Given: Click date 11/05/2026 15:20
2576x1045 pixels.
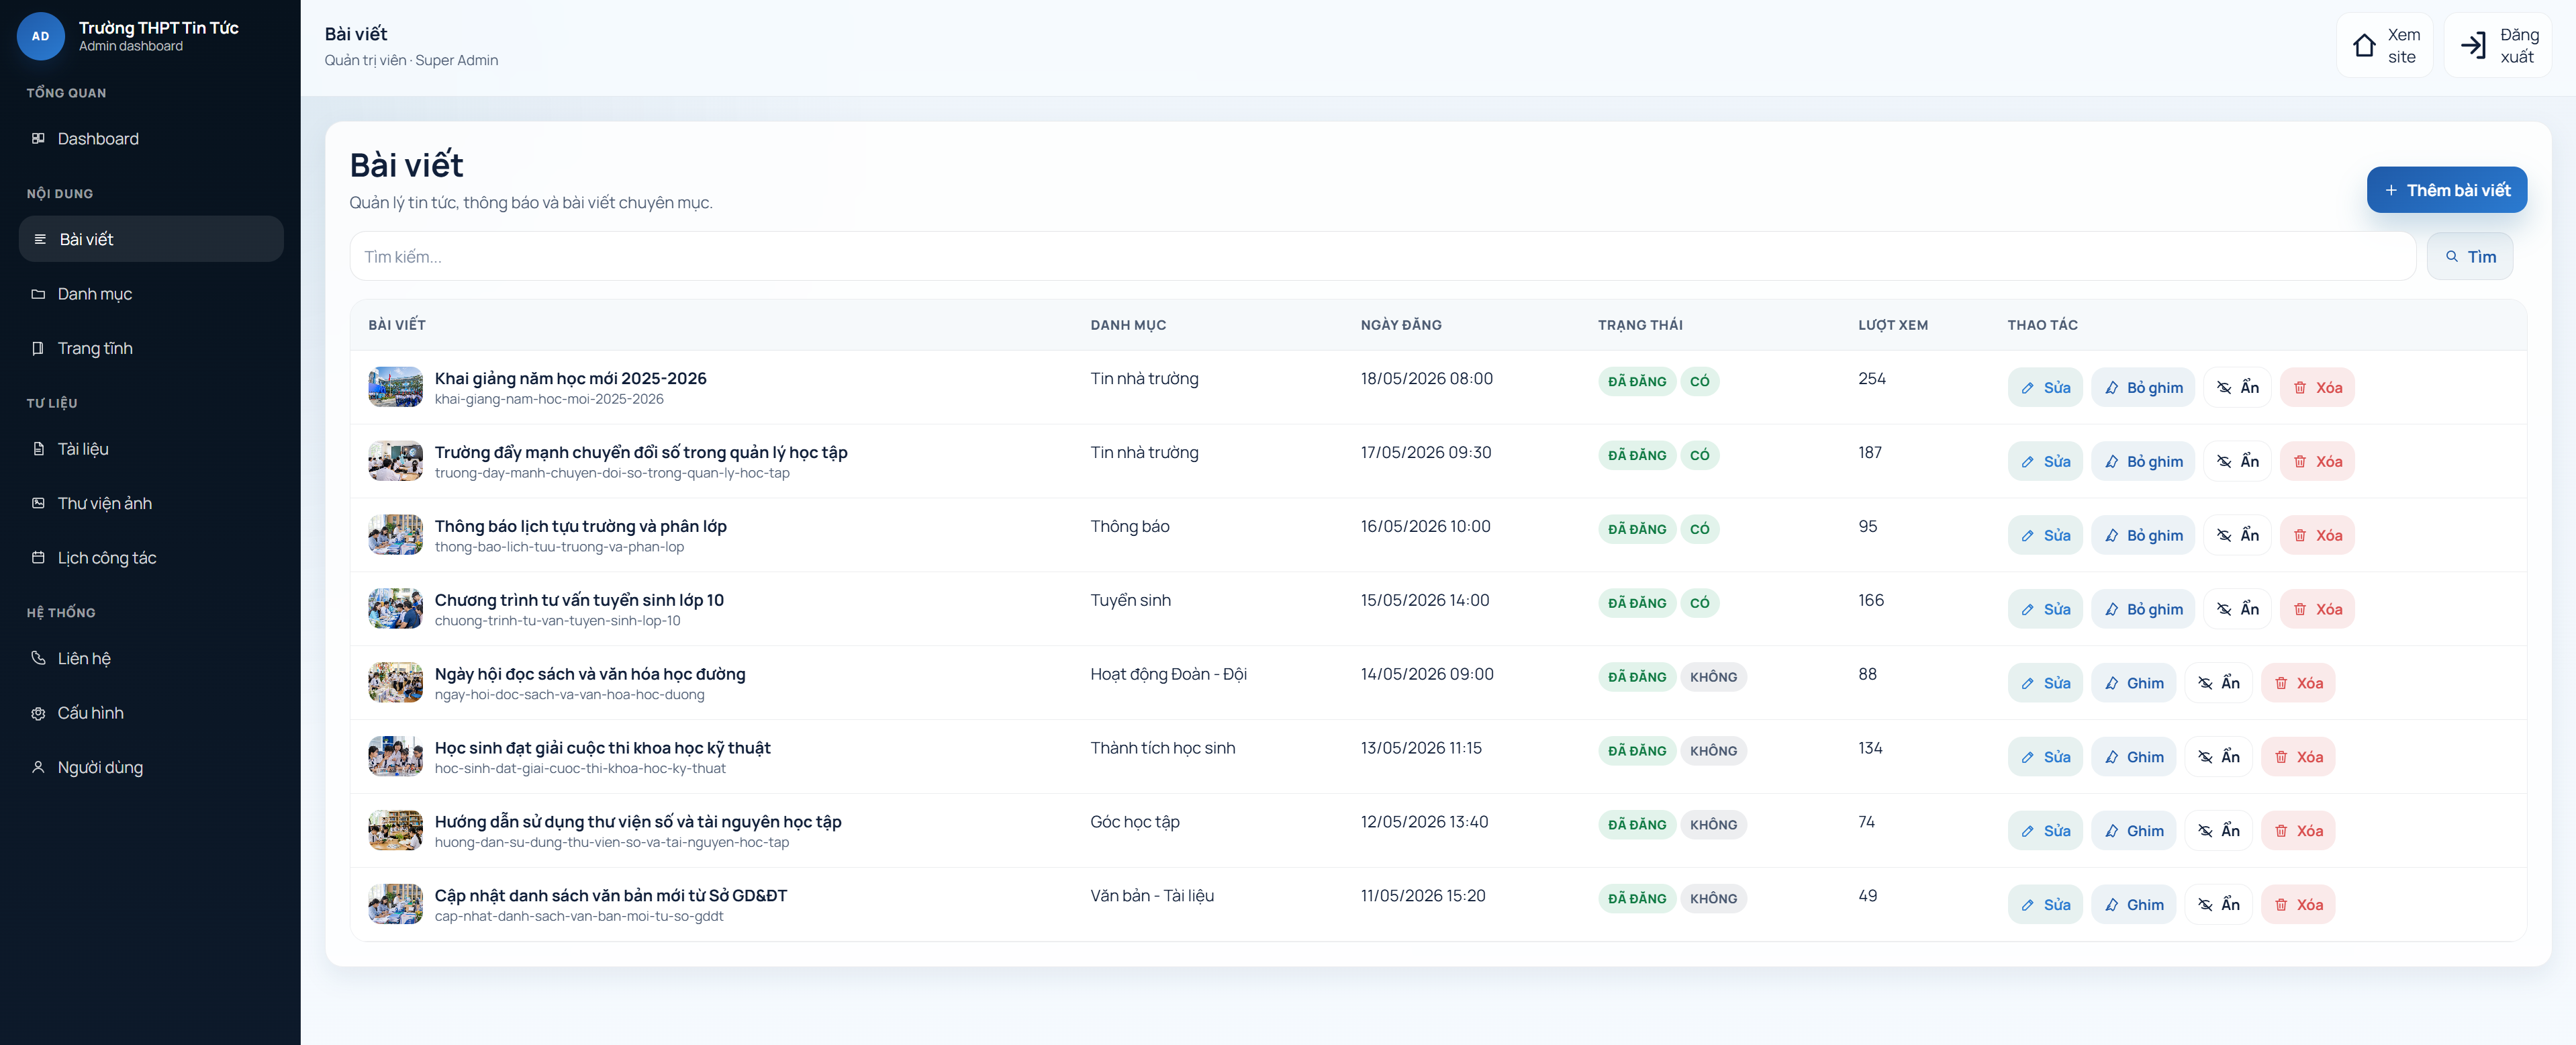Looking at the screenshot, I should click(x=1423, y=897).
